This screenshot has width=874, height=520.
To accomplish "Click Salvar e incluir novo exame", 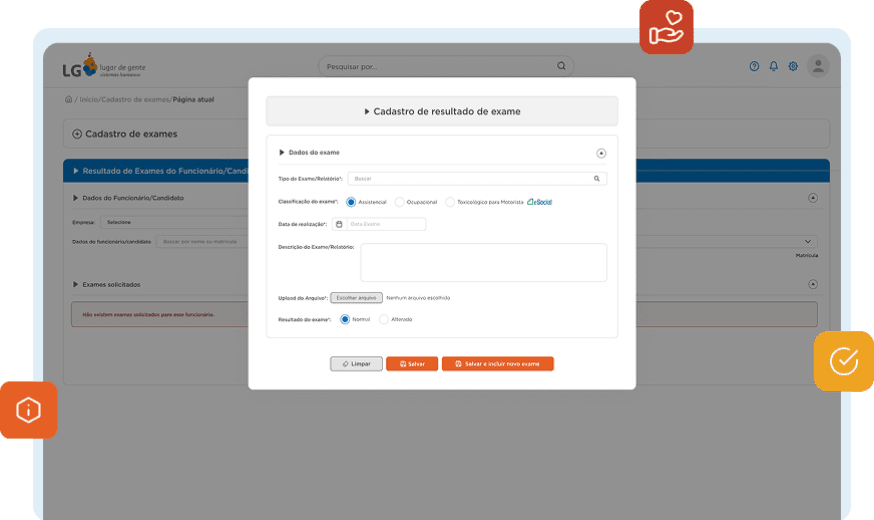I will (x=497, y=364).
